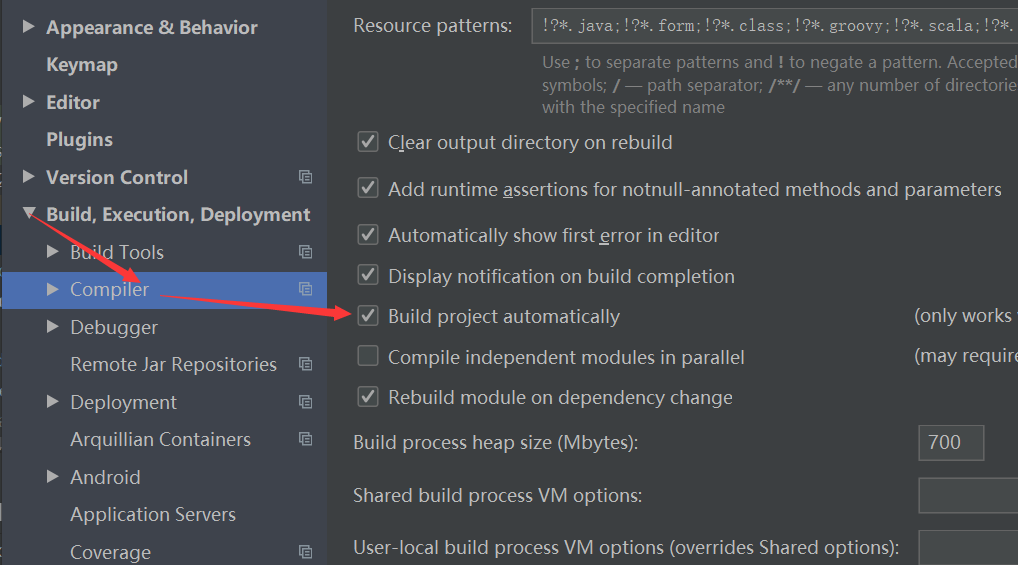The image size is (1018, 565).
Task: Open the Plugins settings page
Action: pyautogui.click(x=79, y=140)
